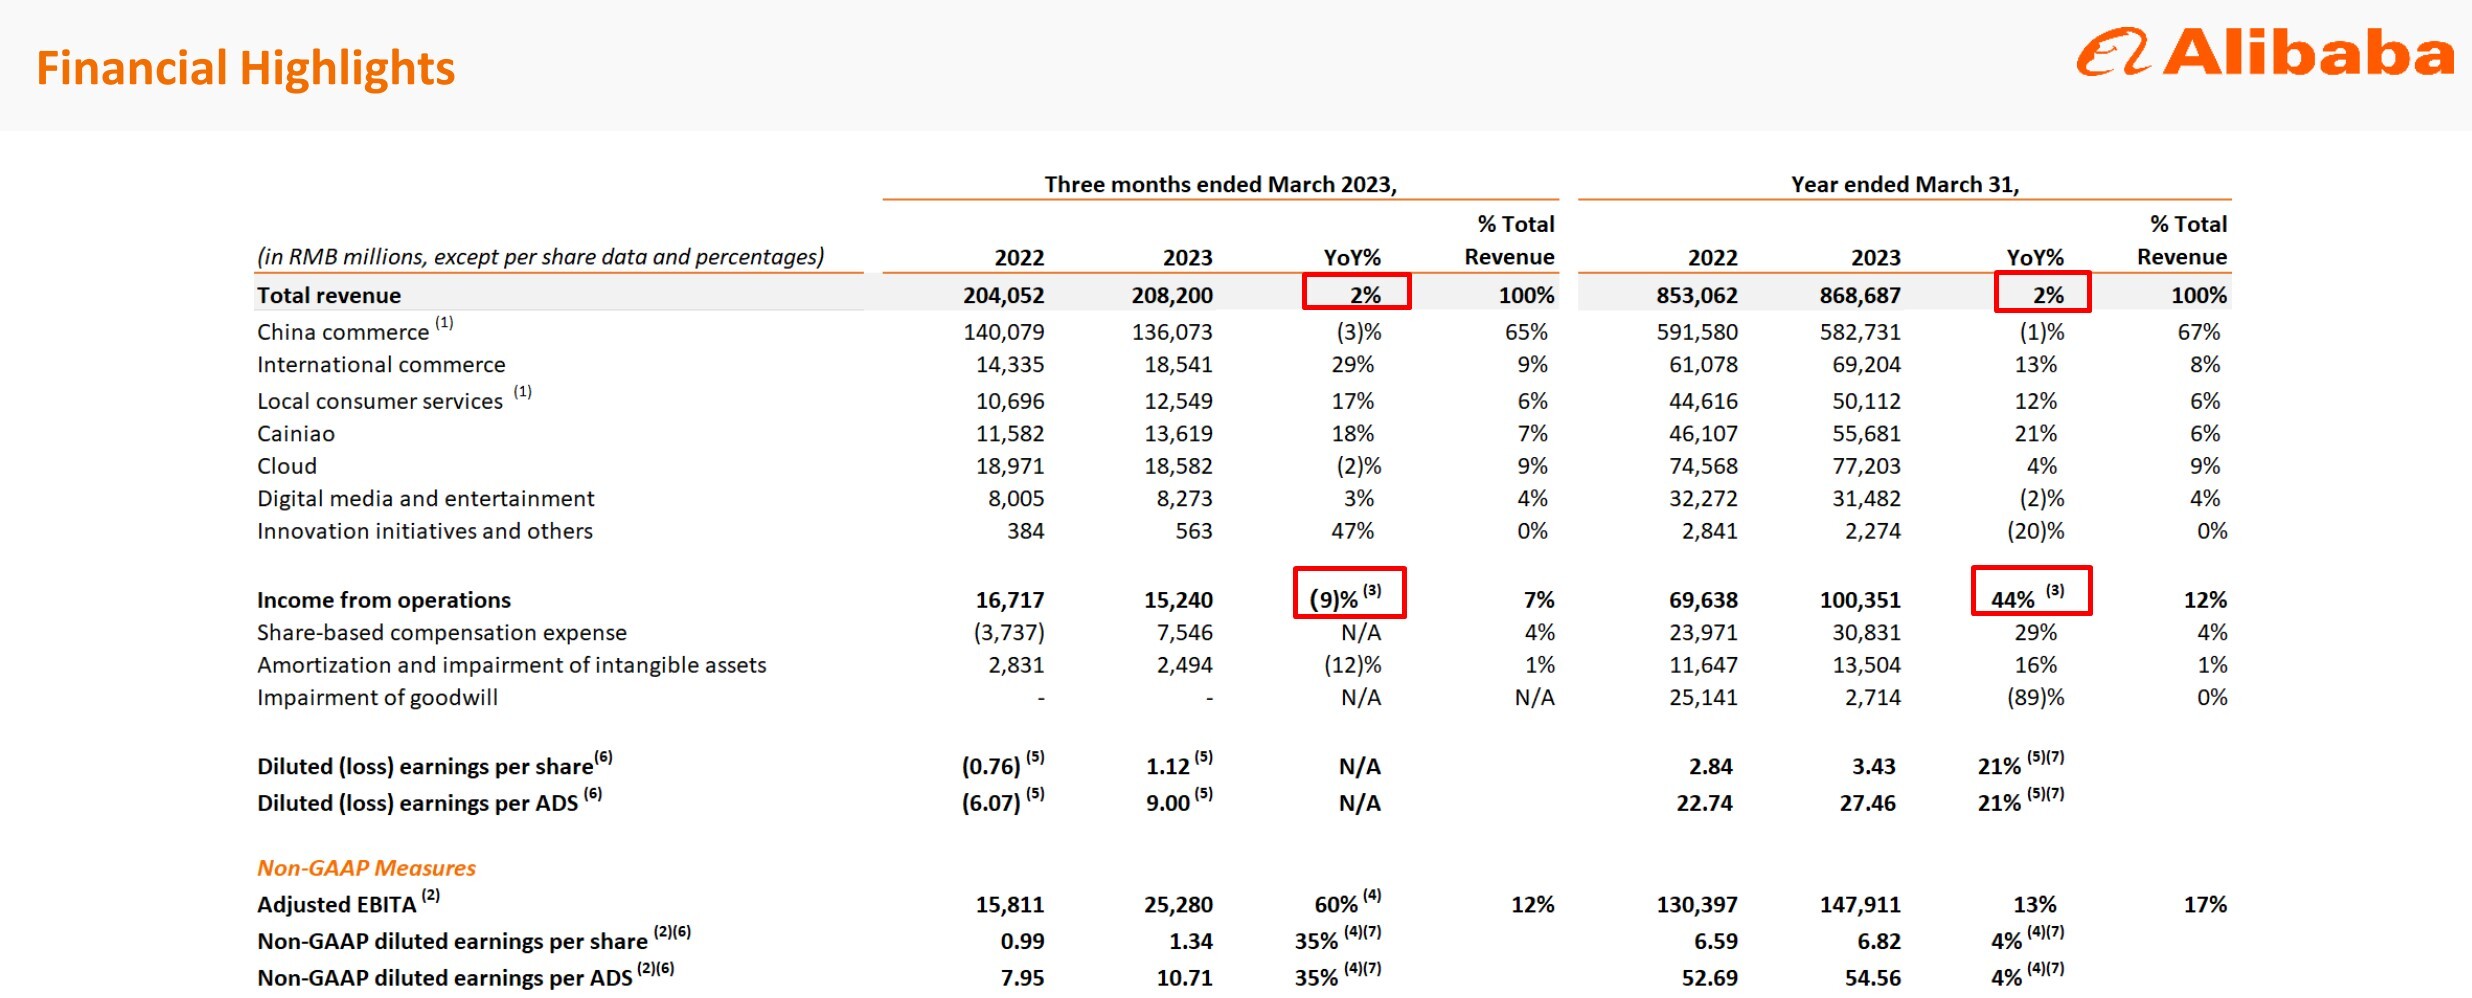Click diluted earnings per ADS 9.00

pyautogui.click(x=1167, y=803)
